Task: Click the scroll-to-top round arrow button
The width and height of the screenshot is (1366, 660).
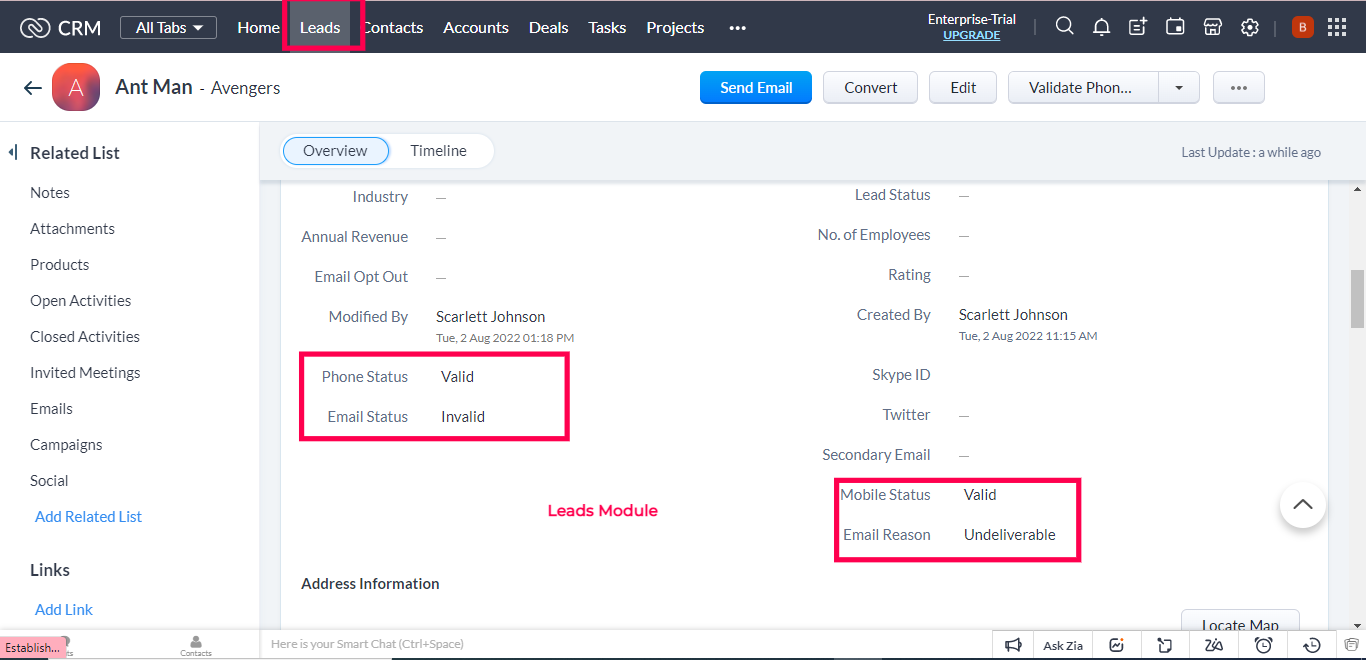Action: pyautogui.click(x=1303, y=505)
